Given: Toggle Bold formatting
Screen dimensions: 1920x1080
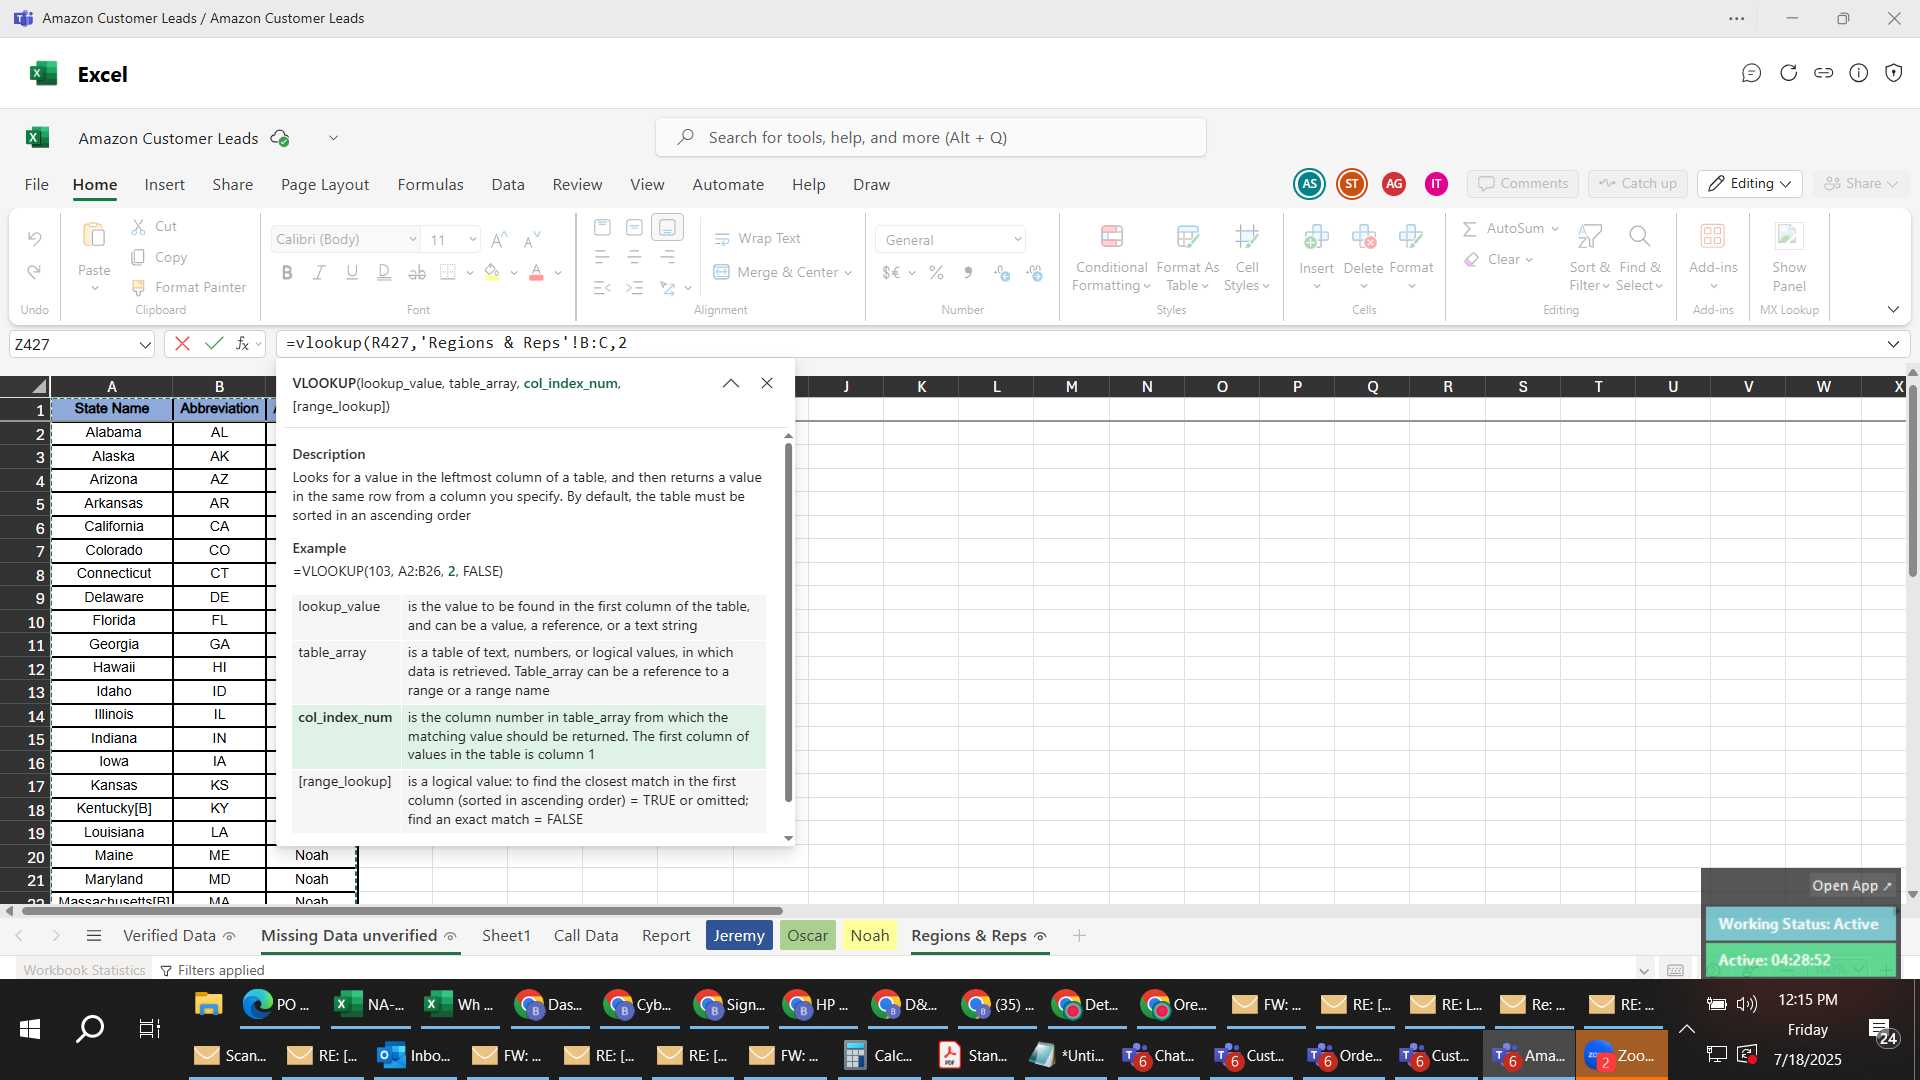Looking at the screenshot, I should [x=287, y=272].
